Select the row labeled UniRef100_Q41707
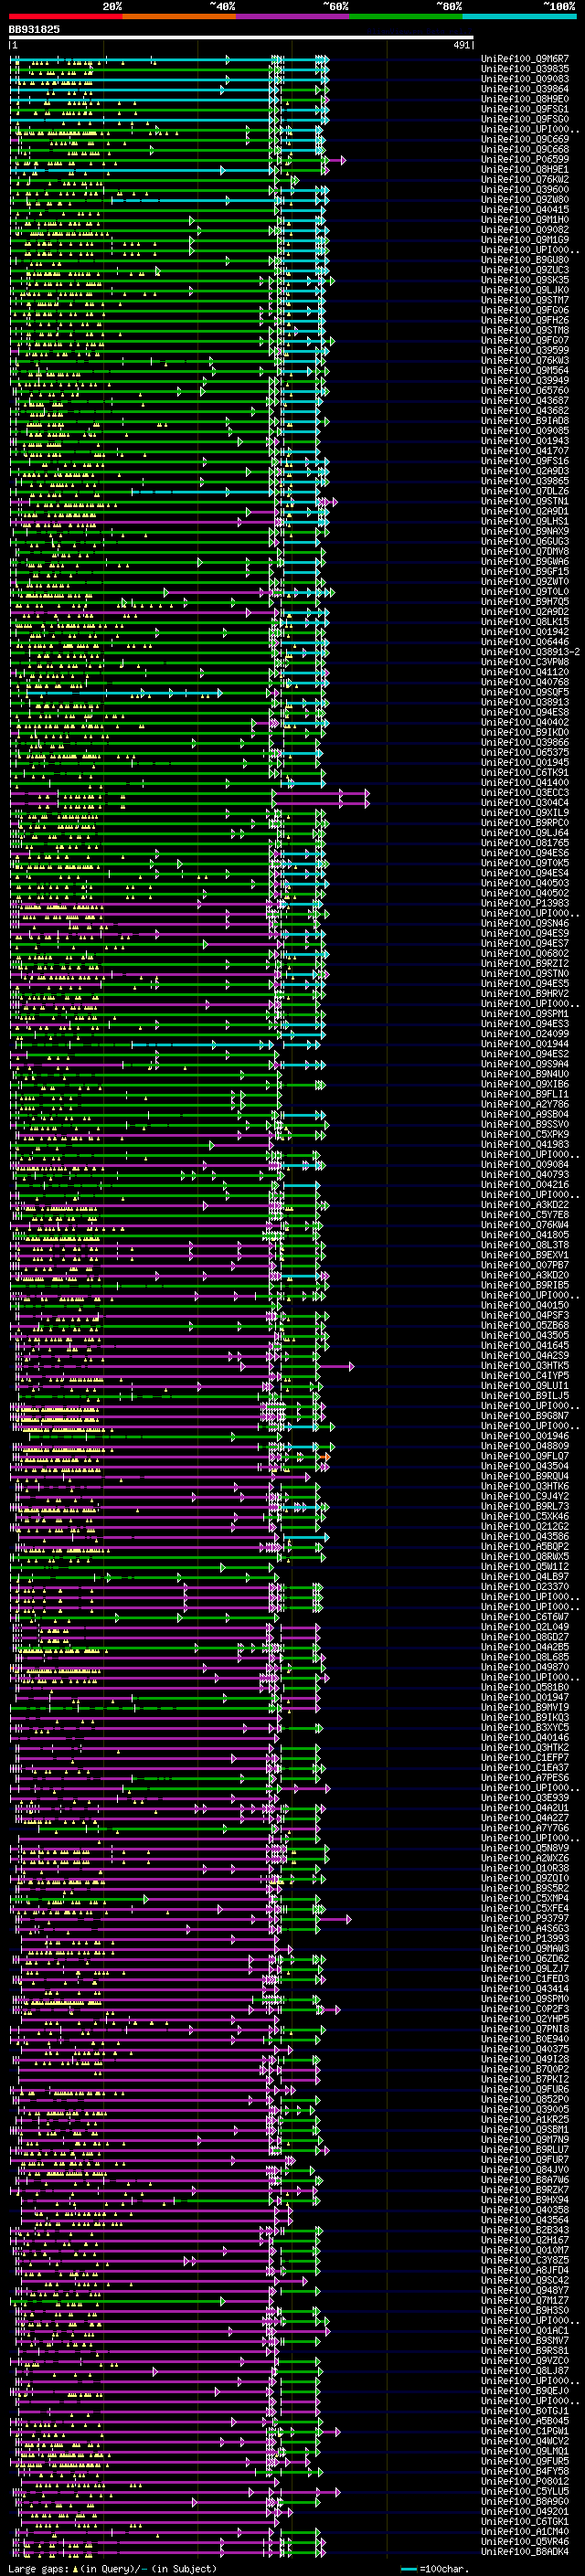This screenshot has width=585, height=2576. click(525, 451)
